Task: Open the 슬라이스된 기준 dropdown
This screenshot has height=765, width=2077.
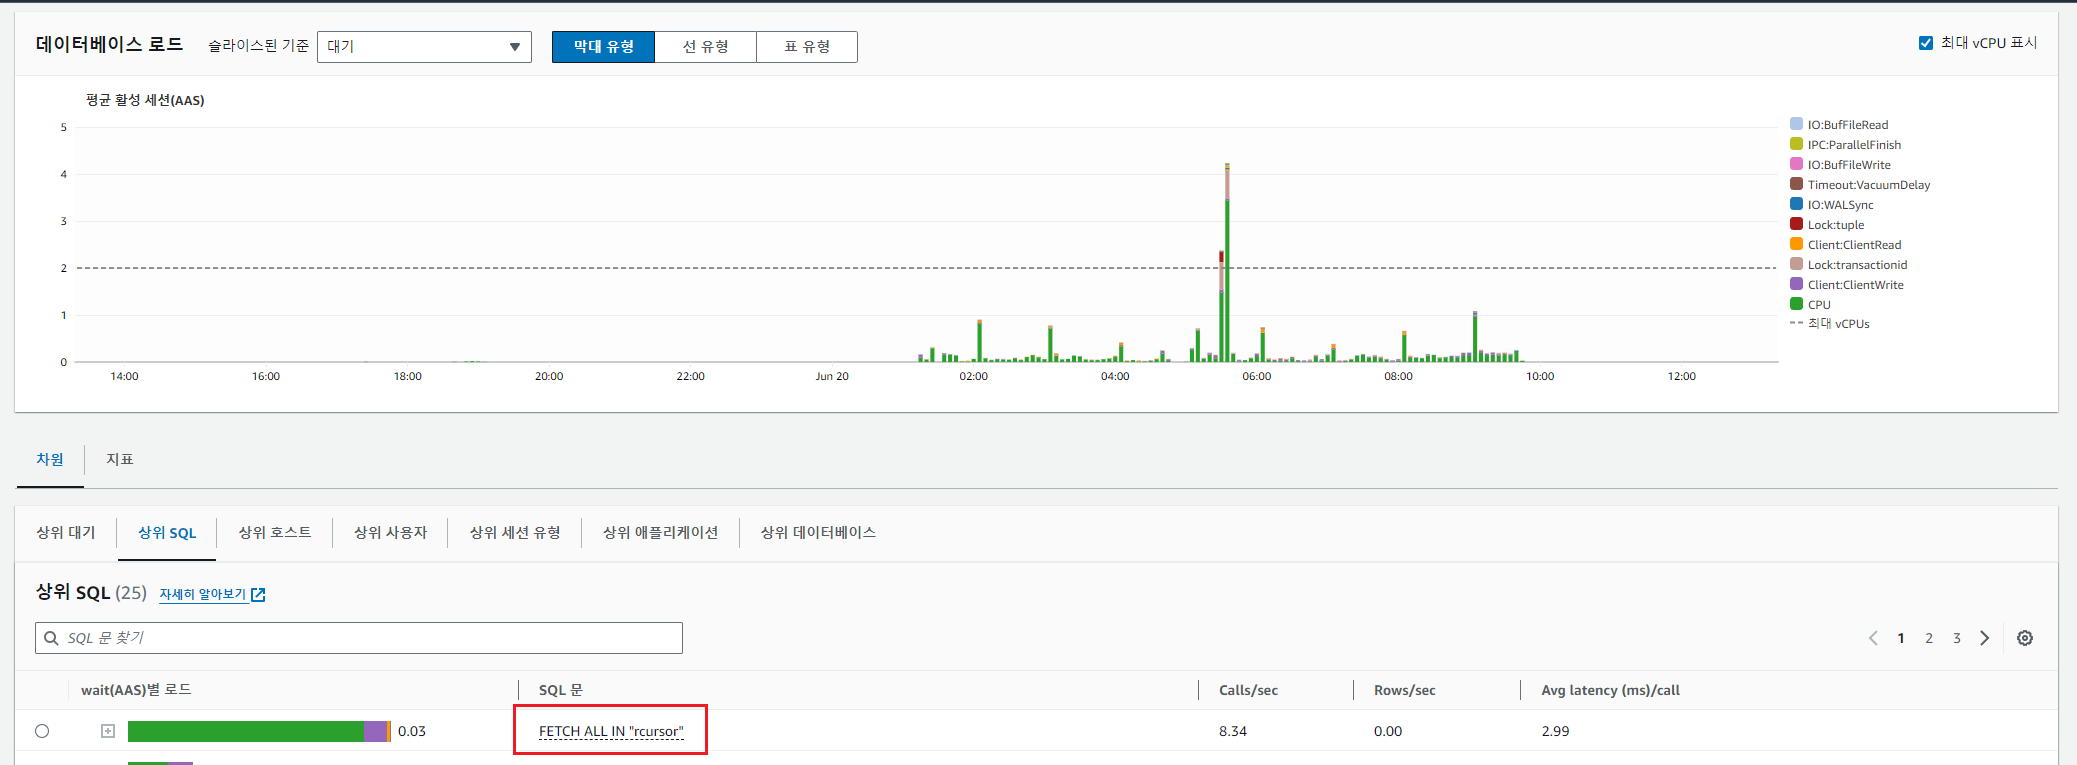Action: pyautogui.click(x=424, y=47)
